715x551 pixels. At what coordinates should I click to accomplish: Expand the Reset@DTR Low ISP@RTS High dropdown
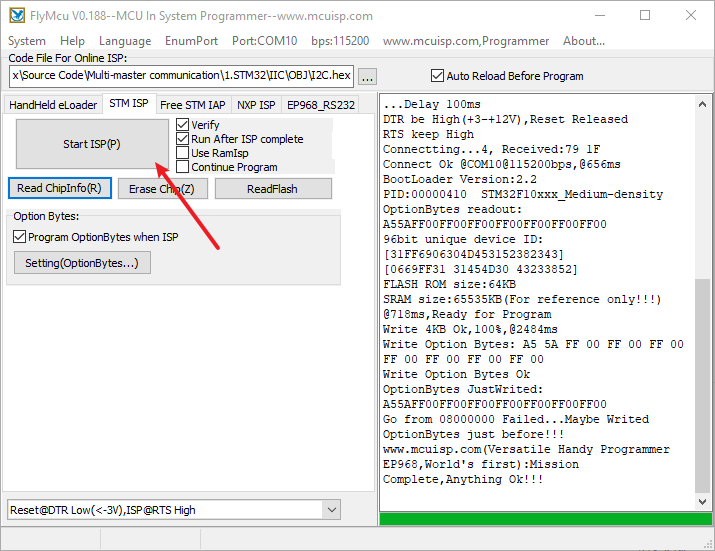click(x=332, y=510)
